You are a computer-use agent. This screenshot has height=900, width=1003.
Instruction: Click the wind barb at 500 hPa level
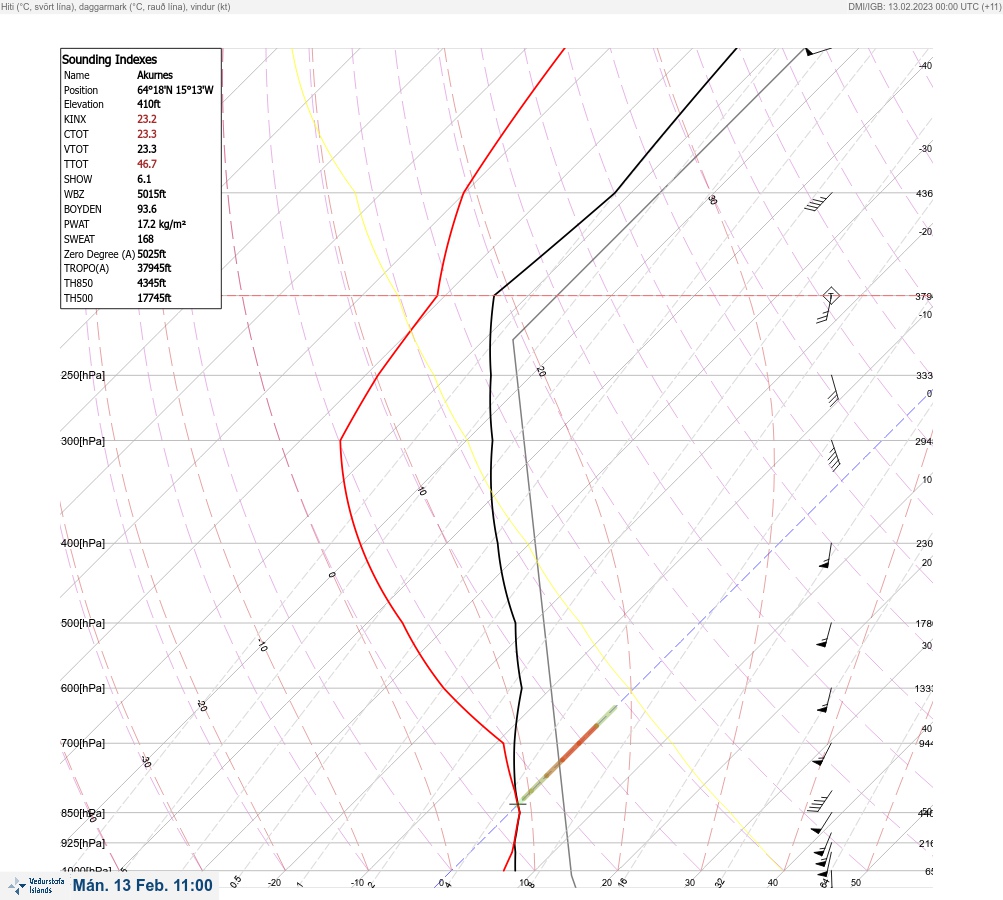[825, 635]
